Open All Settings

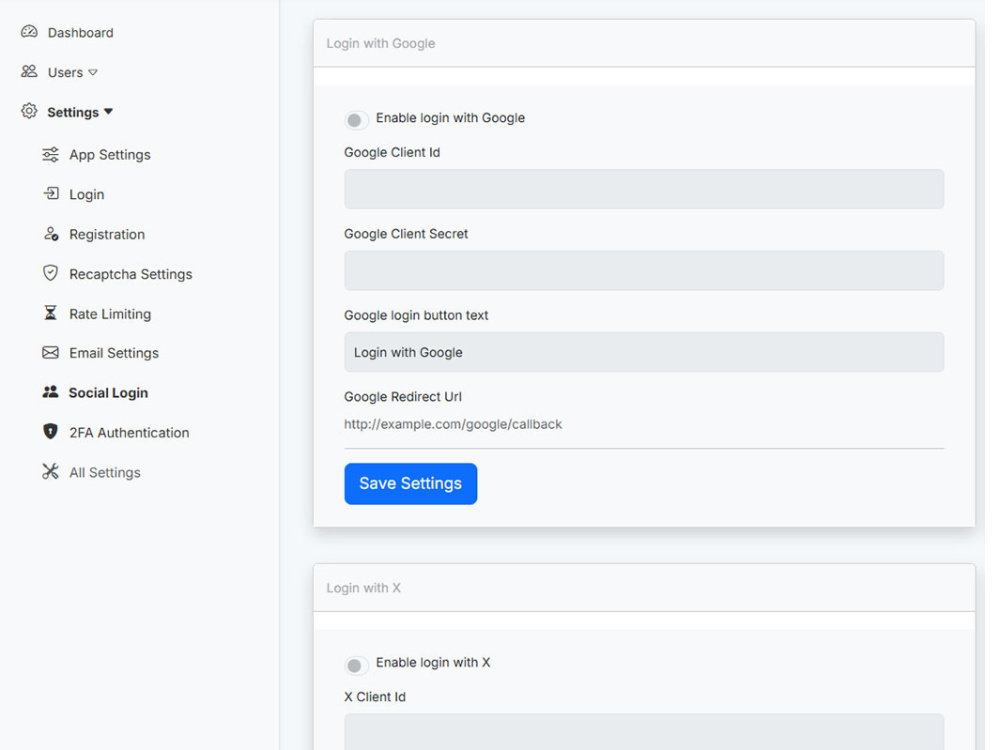pos(105,473)
